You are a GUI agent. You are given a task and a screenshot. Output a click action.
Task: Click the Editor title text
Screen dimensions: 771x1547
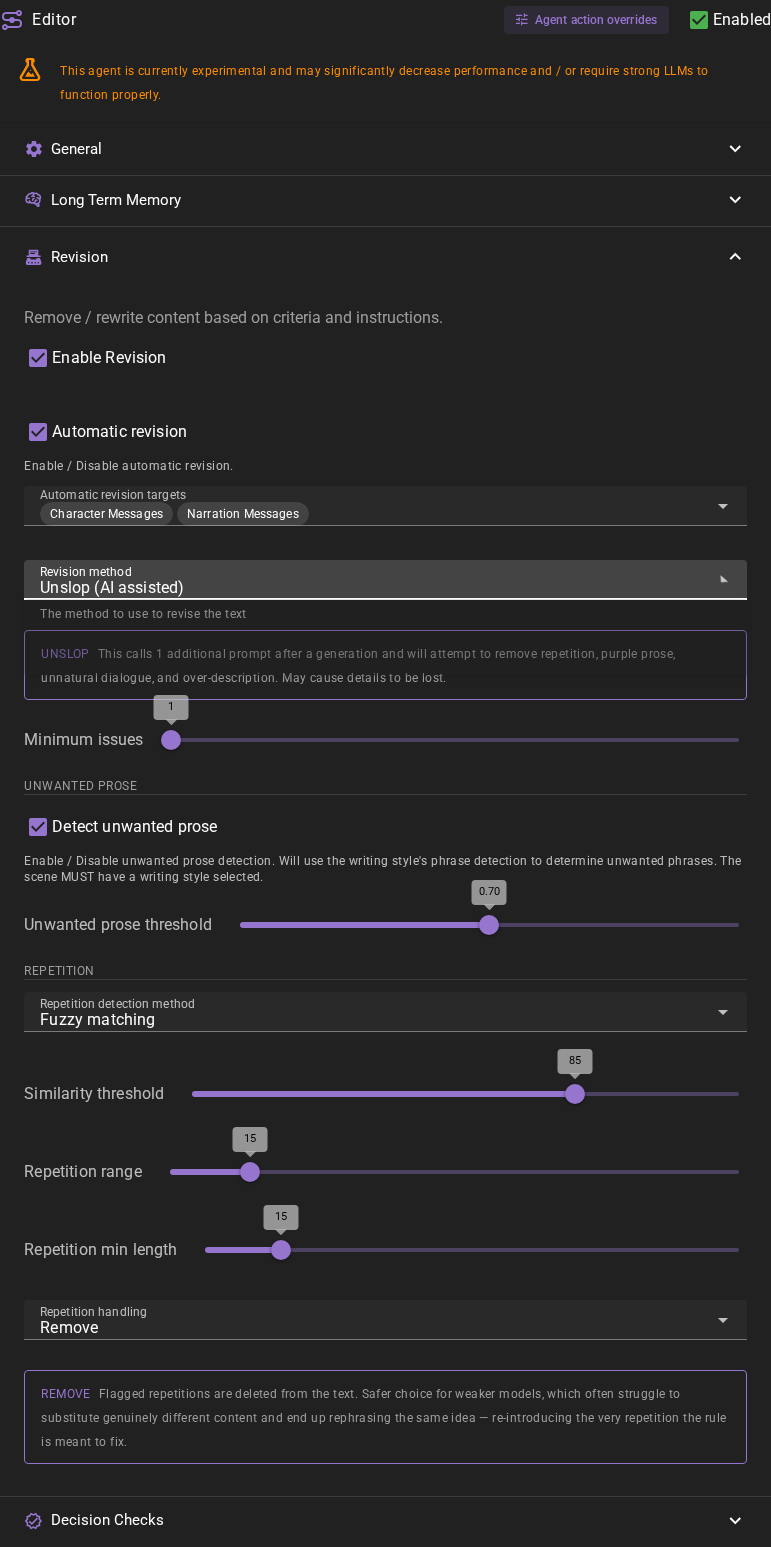pyautogui.click(x=54, y=20)
